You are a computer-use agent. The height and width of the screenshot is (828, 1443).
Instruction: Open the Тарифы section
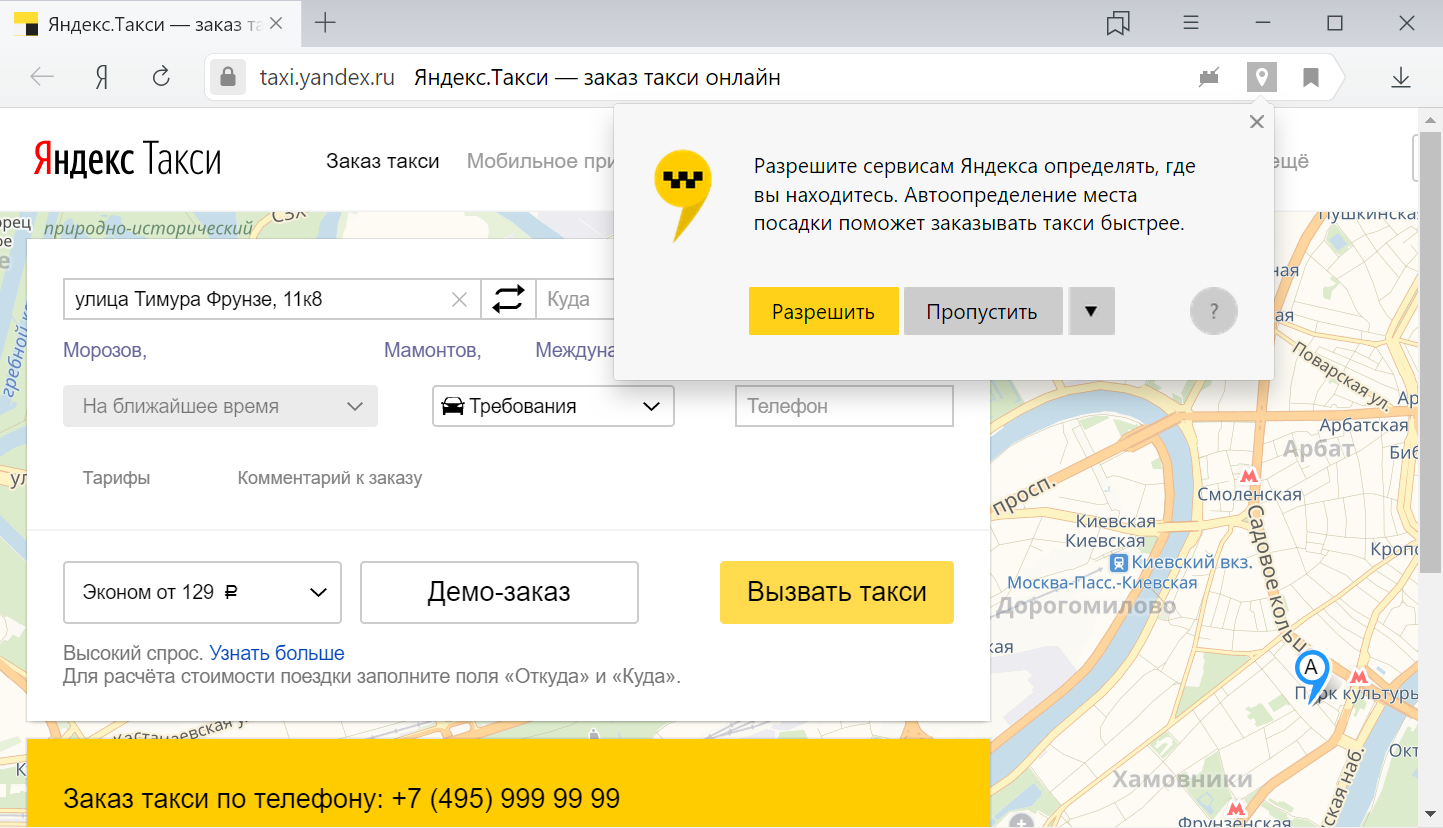pos(116,478)
